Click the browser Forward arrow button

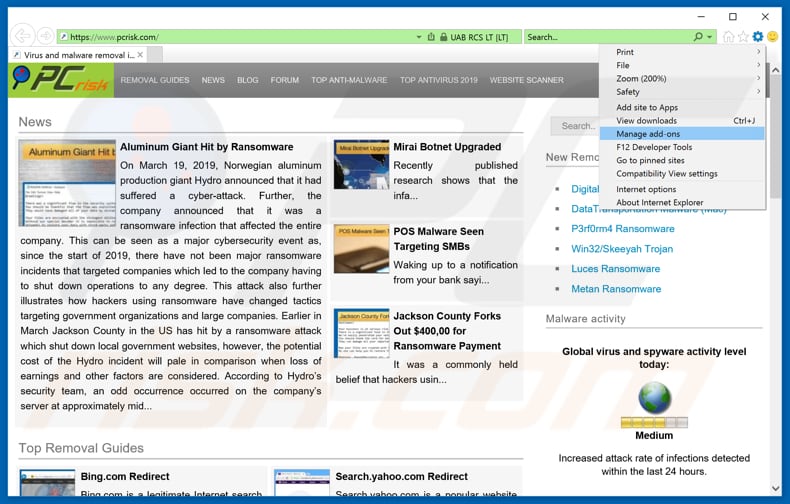tap(45, 36)
